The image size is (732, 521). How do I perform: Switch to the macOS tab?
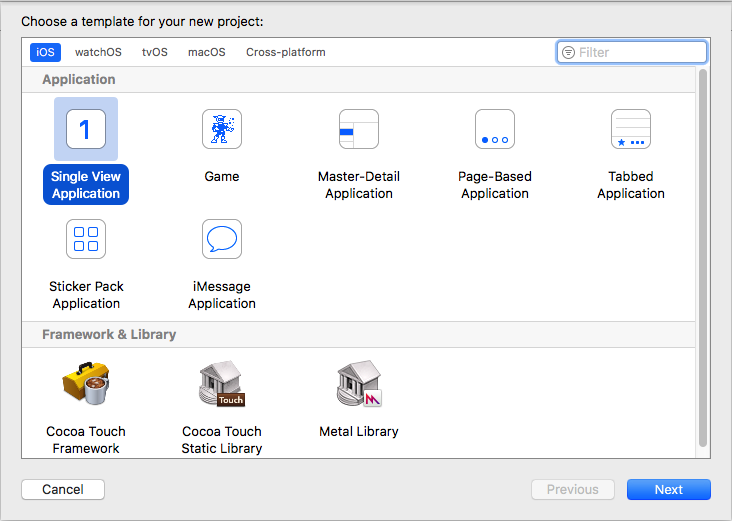pos(207,52)
